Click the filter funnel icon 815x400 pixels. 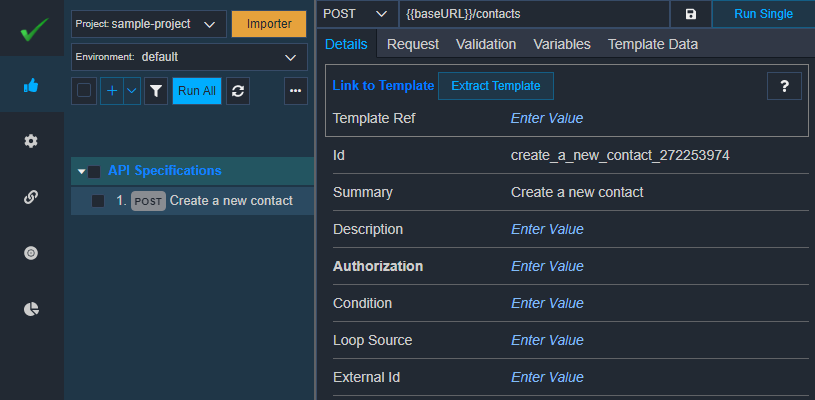tap(156, 91)
